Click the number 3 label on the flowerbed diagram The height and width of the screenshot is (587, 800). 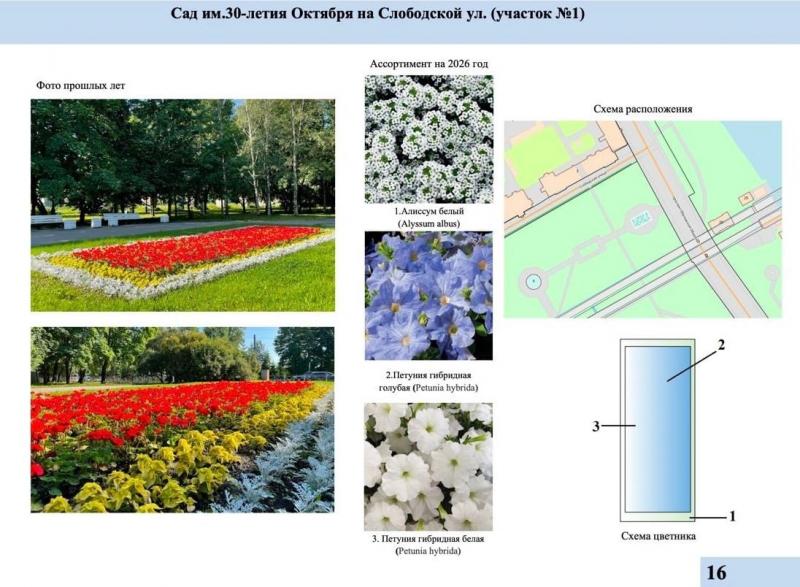click(x=595, y=426)
